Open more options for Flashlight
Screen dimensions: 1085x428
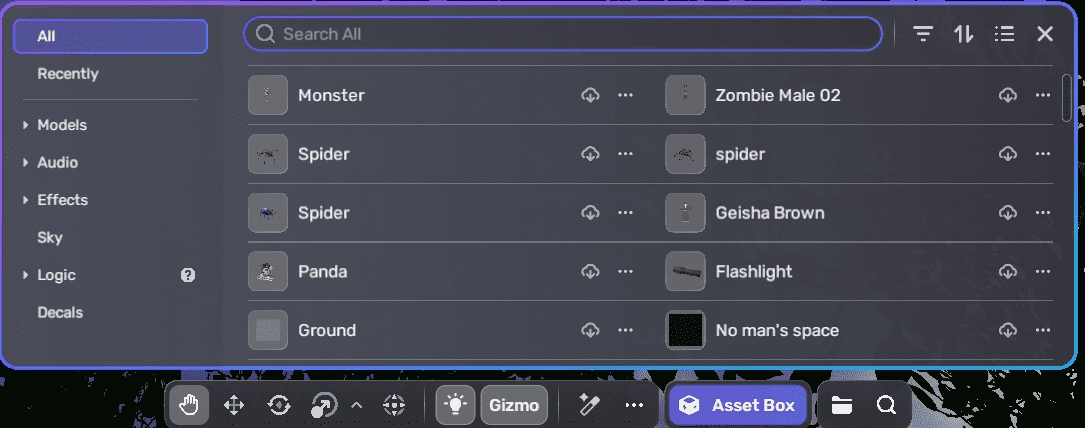tap(1043, 271)
